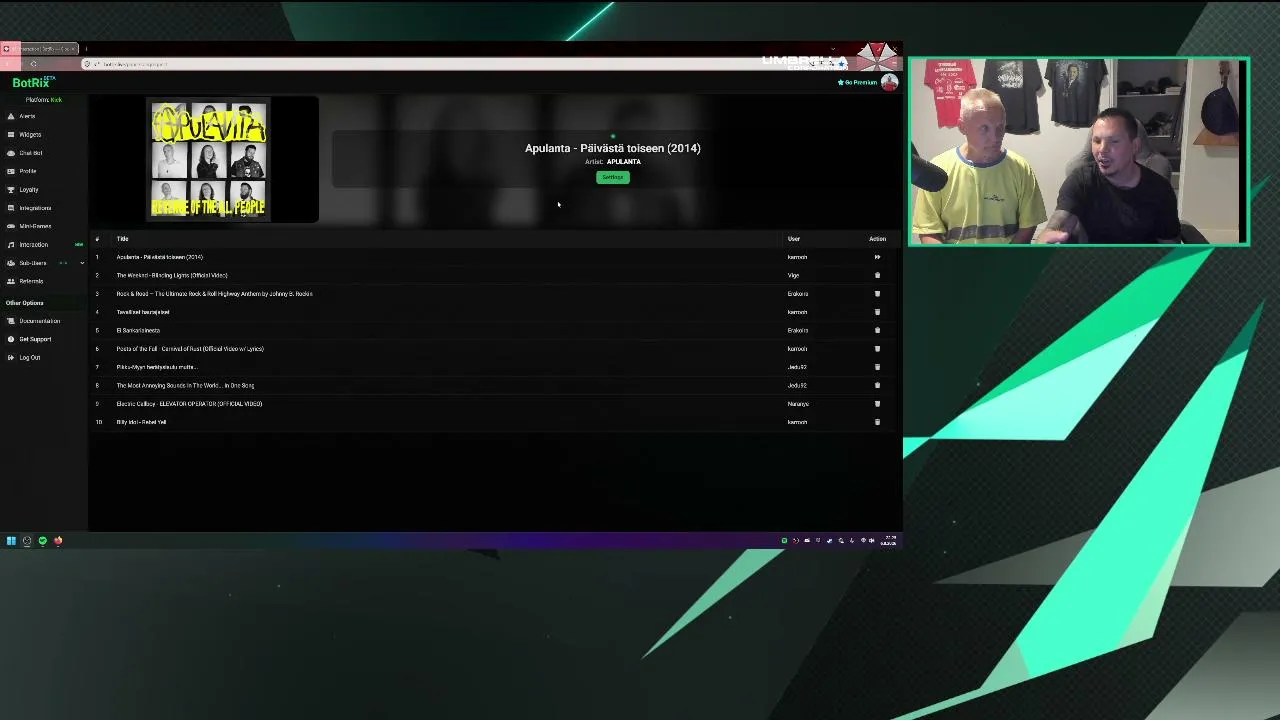1280x720 pixels.
Task: Click the Log Out link
Action: pos(30,357)
